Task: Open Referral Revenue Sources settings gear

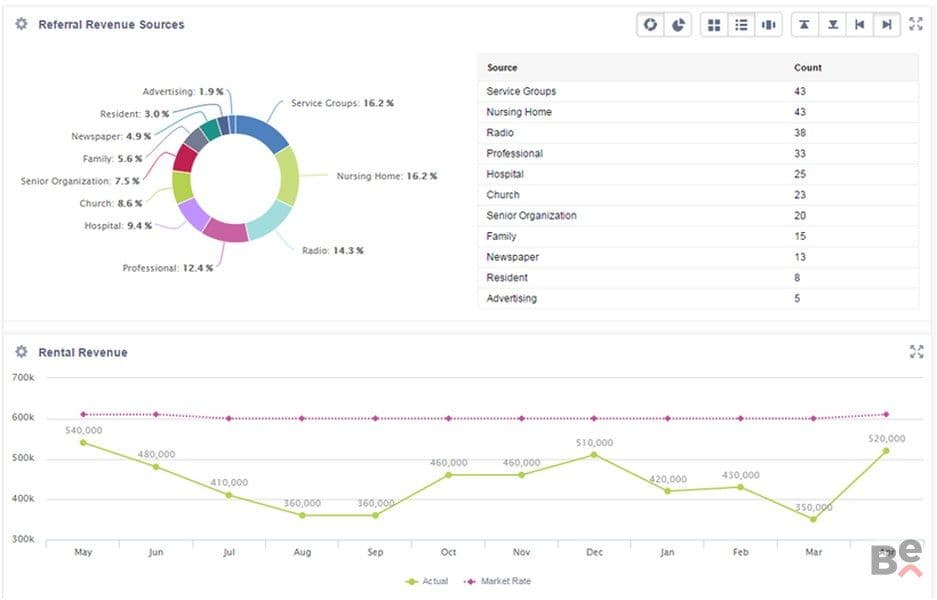Action: point(22,24)
